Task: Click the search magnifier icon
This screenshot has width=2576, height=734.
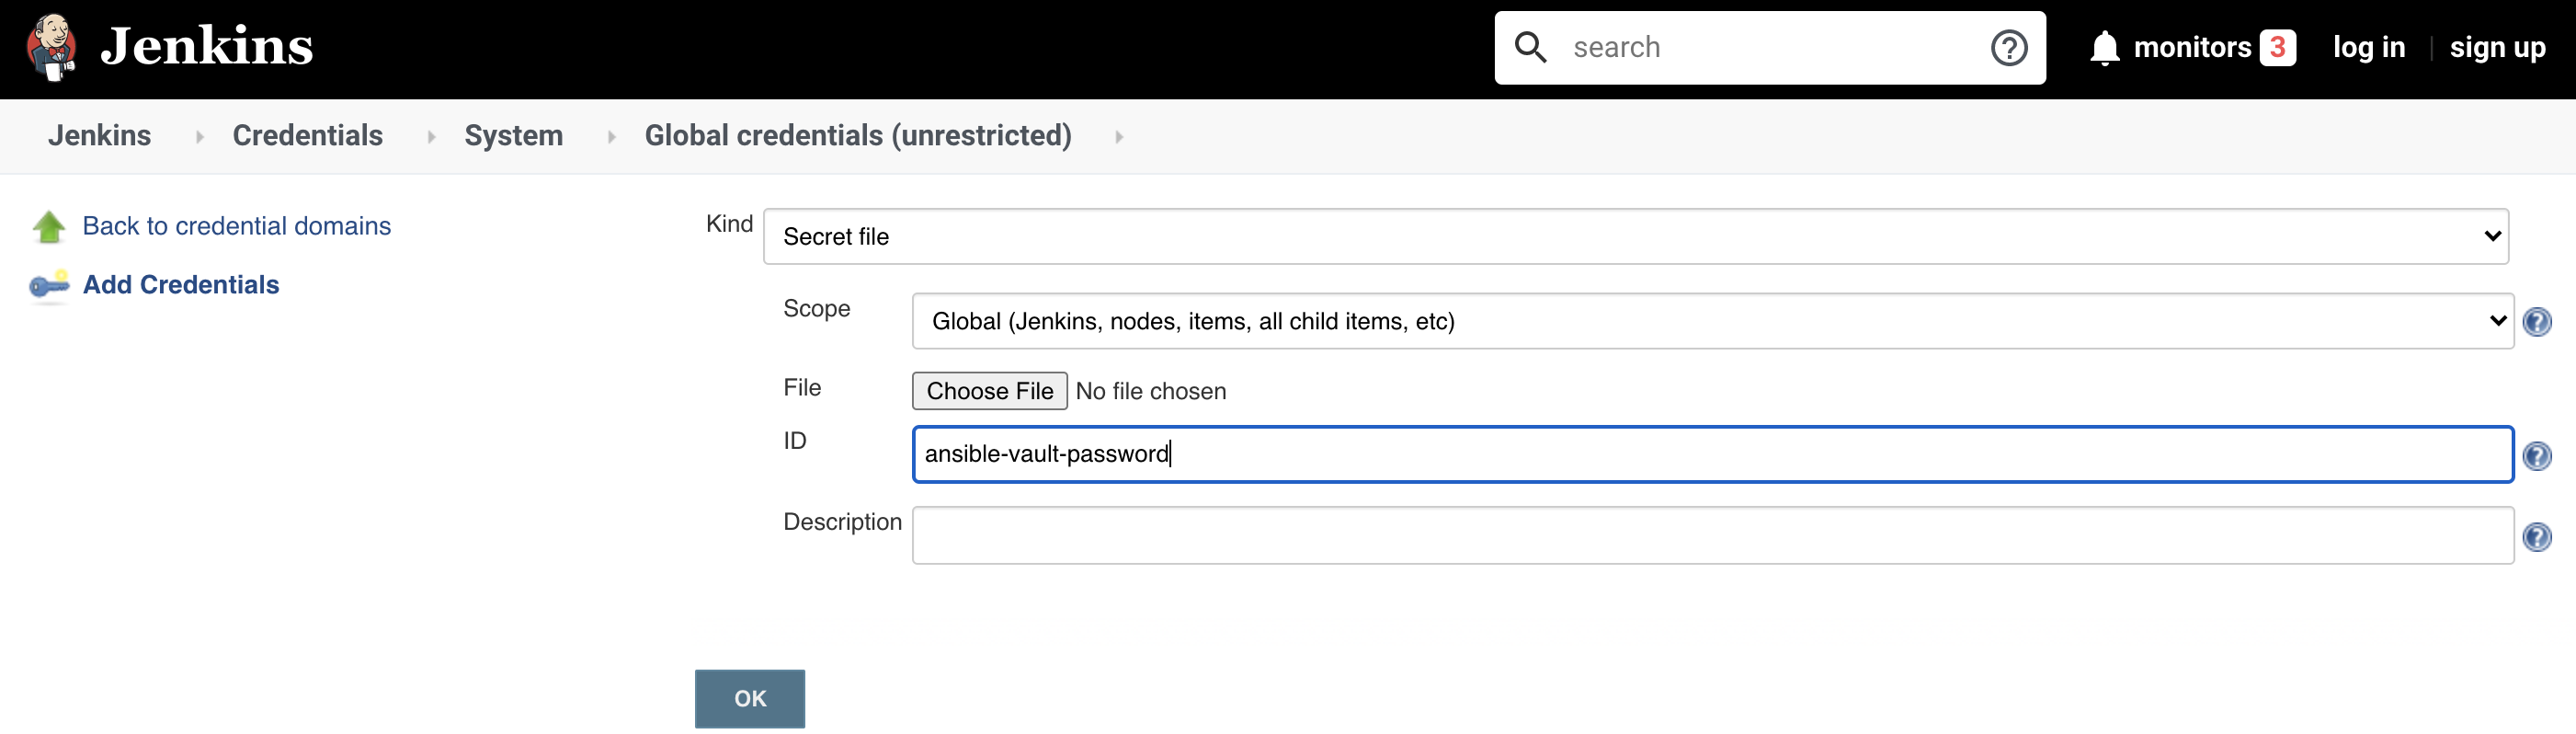Action: click(x=1530, y=47)
